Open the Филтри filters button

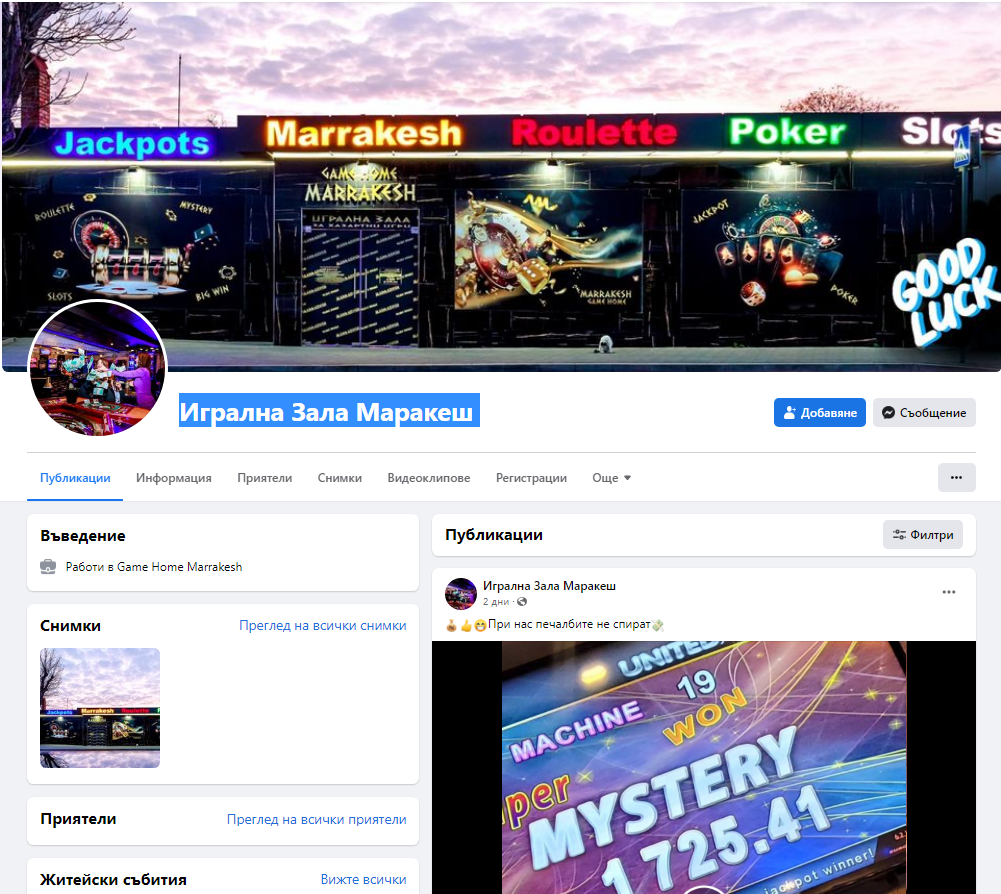point(922,535)
